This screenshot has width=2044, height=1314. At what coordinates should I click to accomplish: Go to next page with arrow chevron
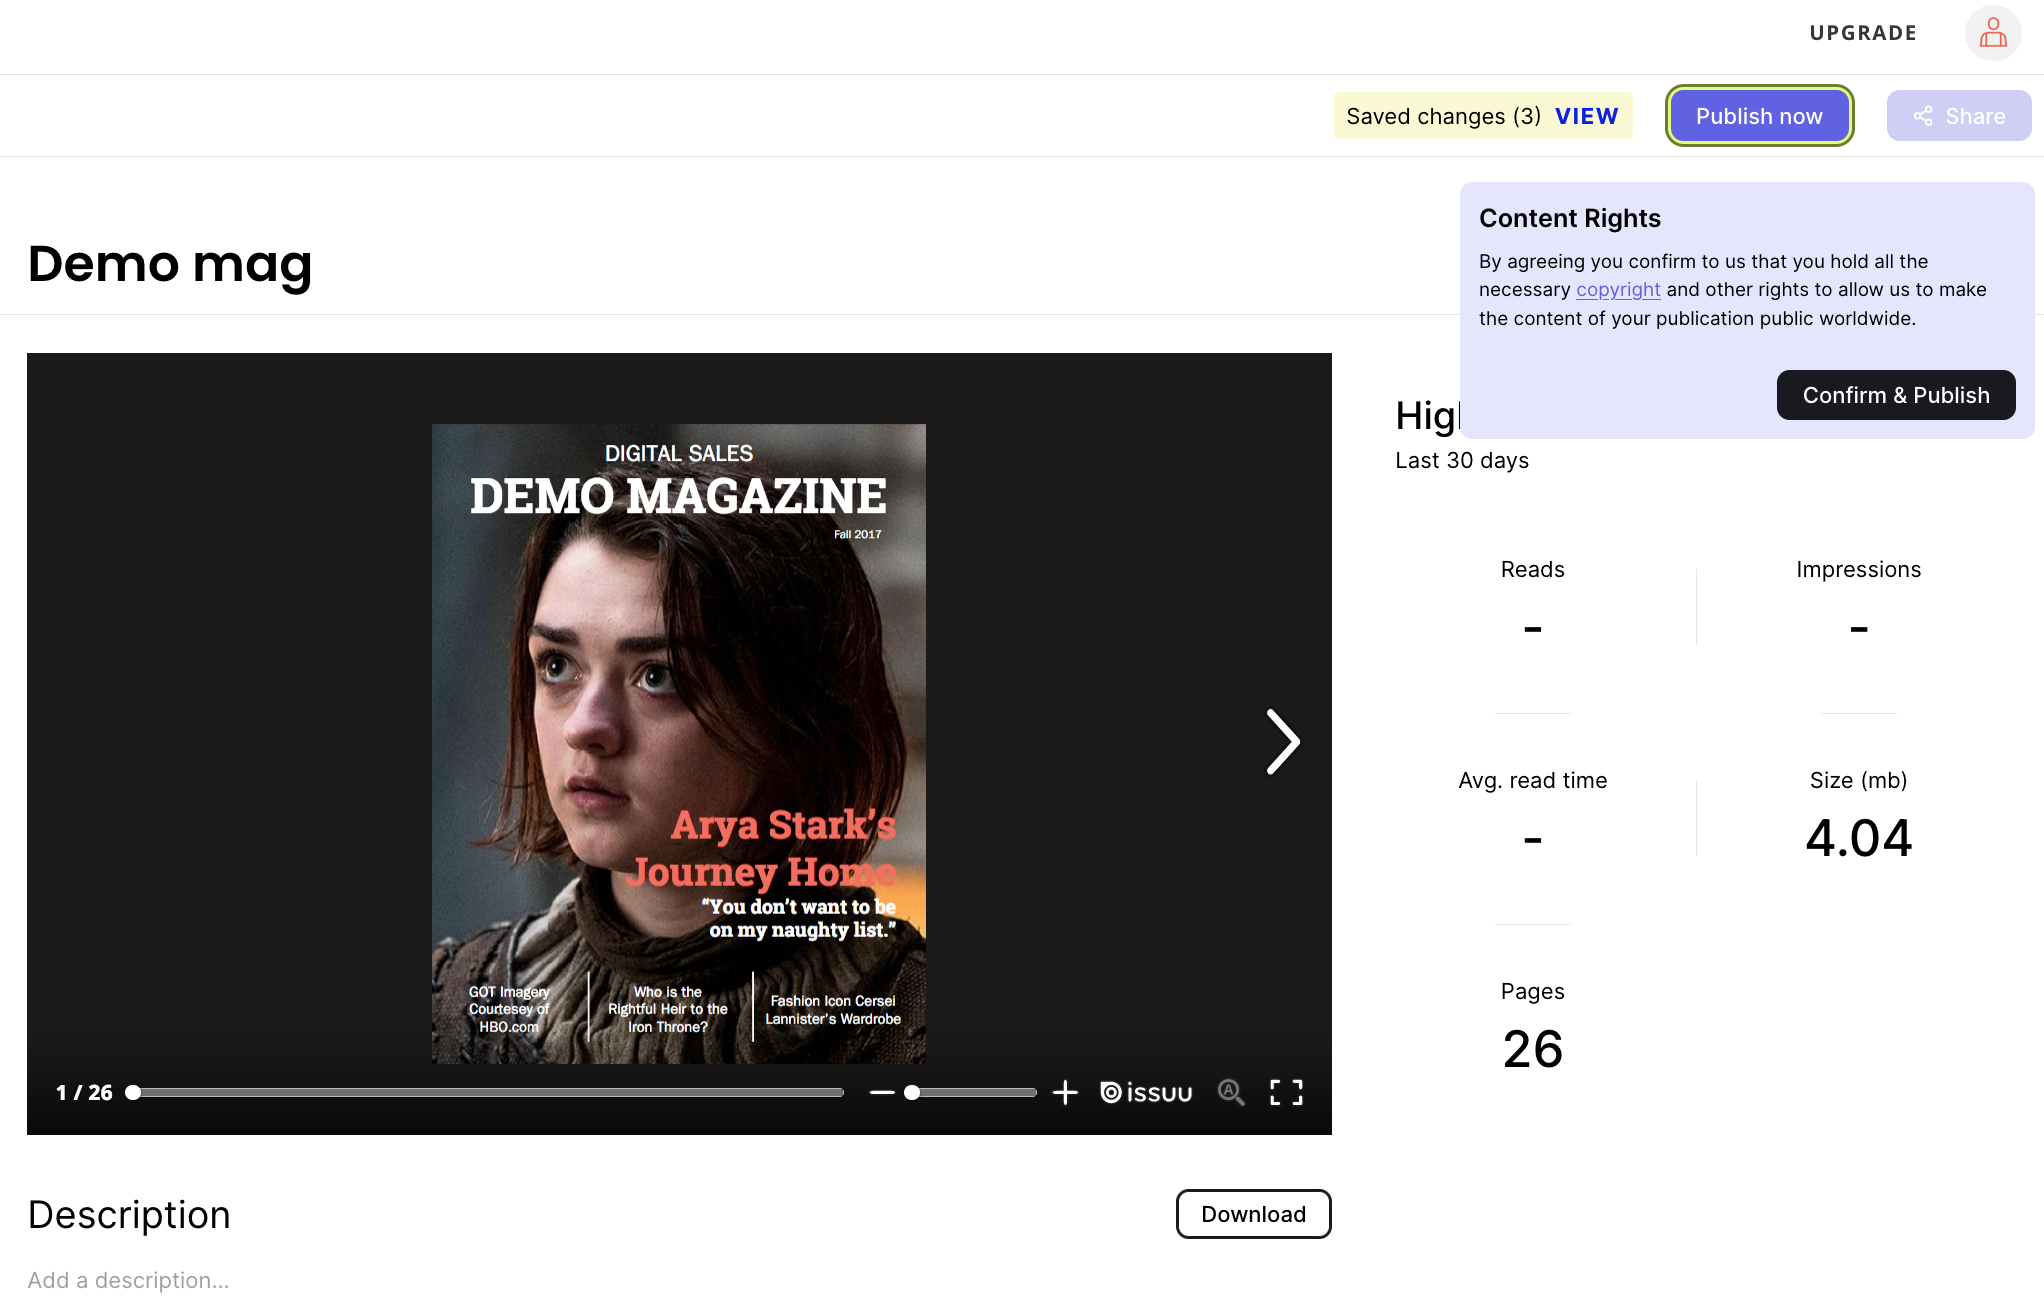click(x=1282, y=742)
